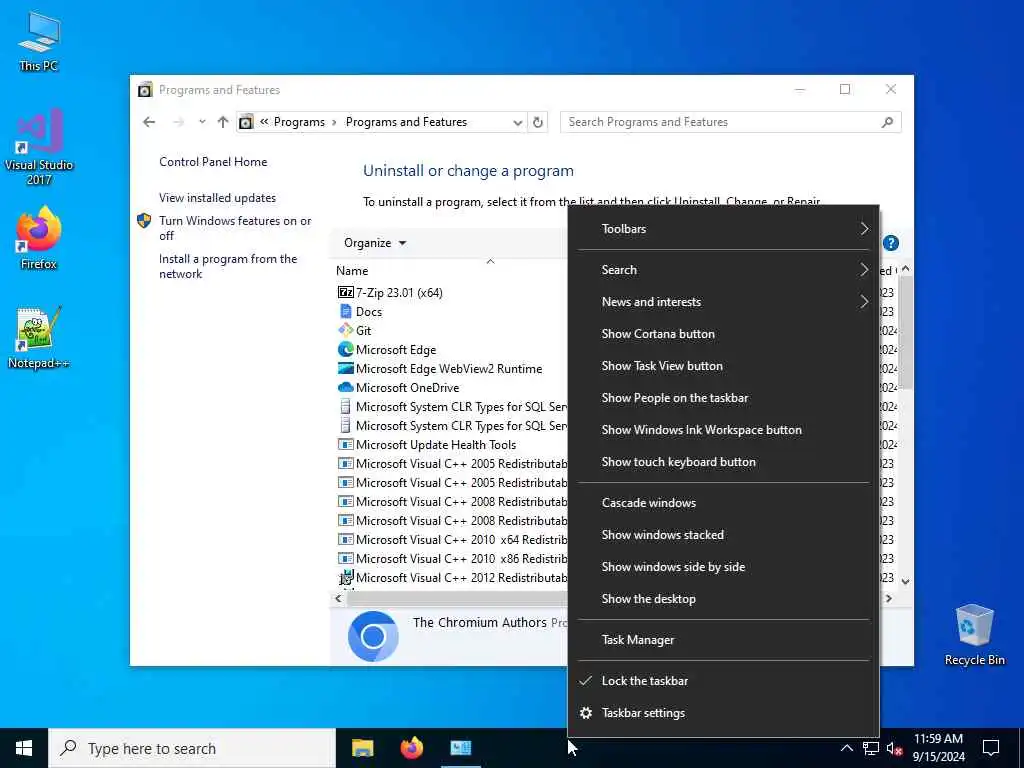Select Microsoft Edge in the list
1024x768 pixels.
(x=396, y=349)
